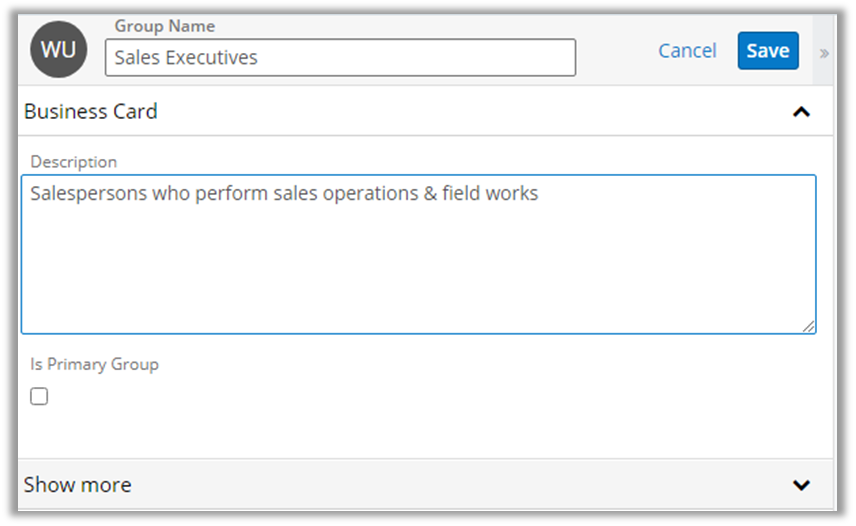Collapse the Business Card section arrow
The height and width of the screenshot is (526, 856).
801,112
